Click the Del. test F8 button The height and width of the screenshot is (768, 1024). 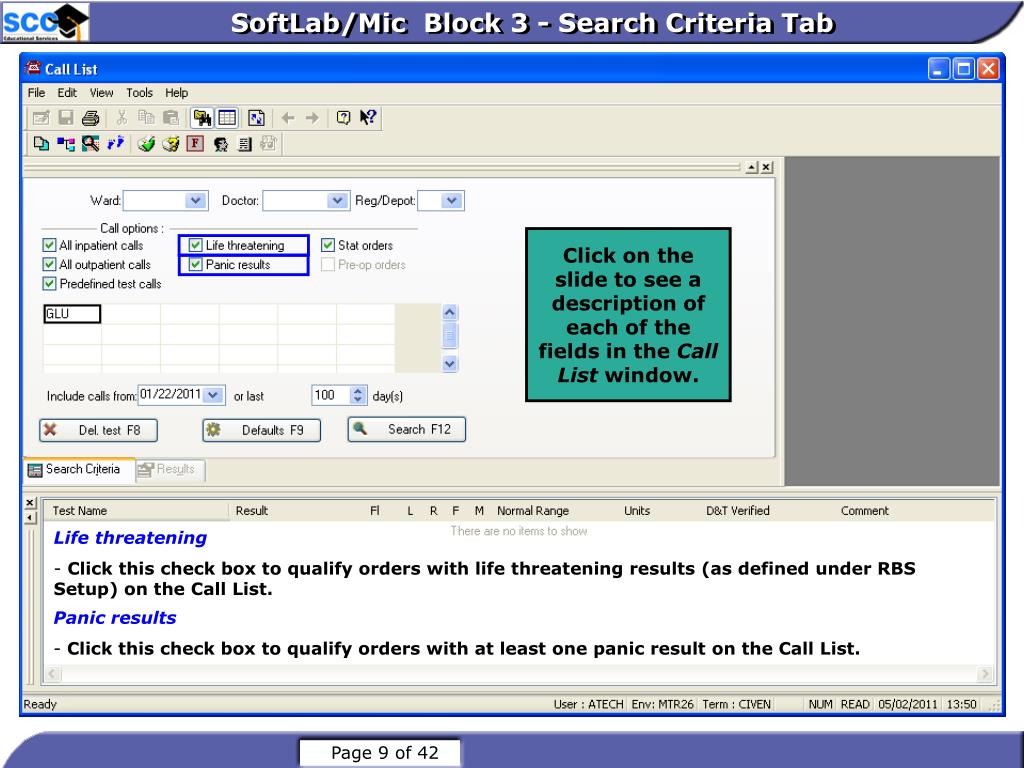98,430
